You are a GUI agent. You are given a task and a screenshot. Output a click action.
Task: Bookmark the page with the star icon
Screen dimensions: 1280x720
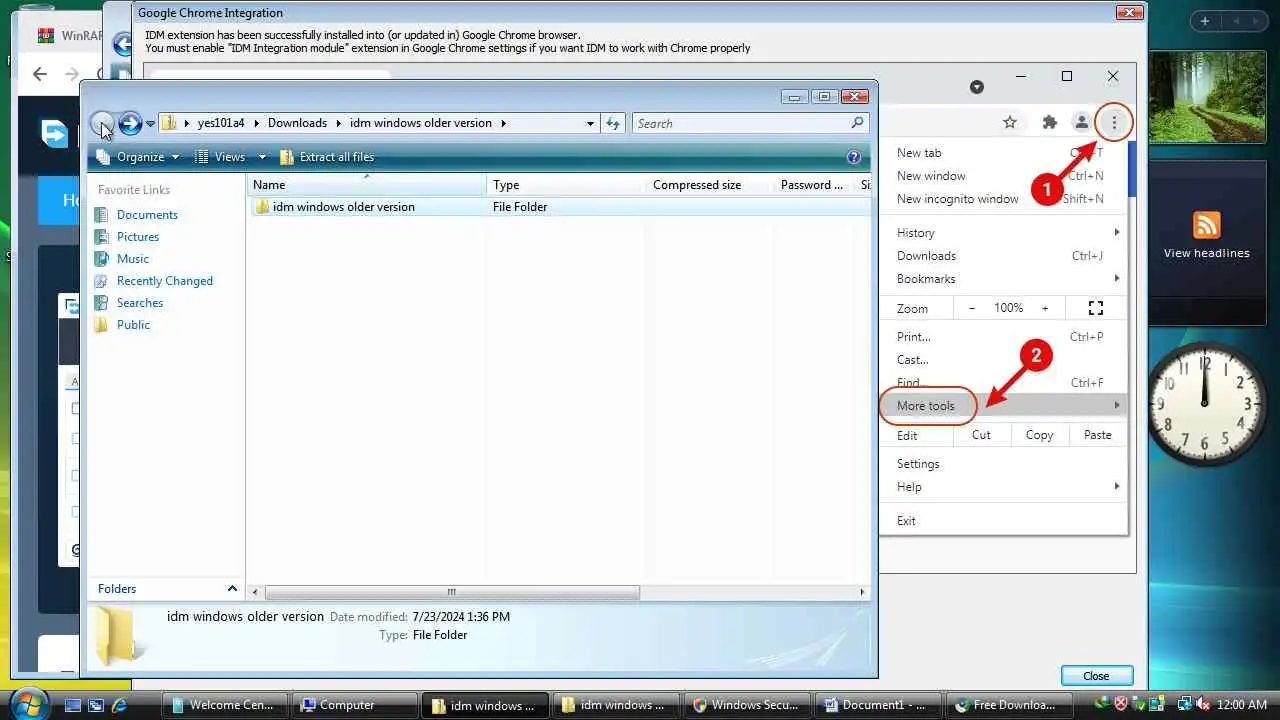1010,122
